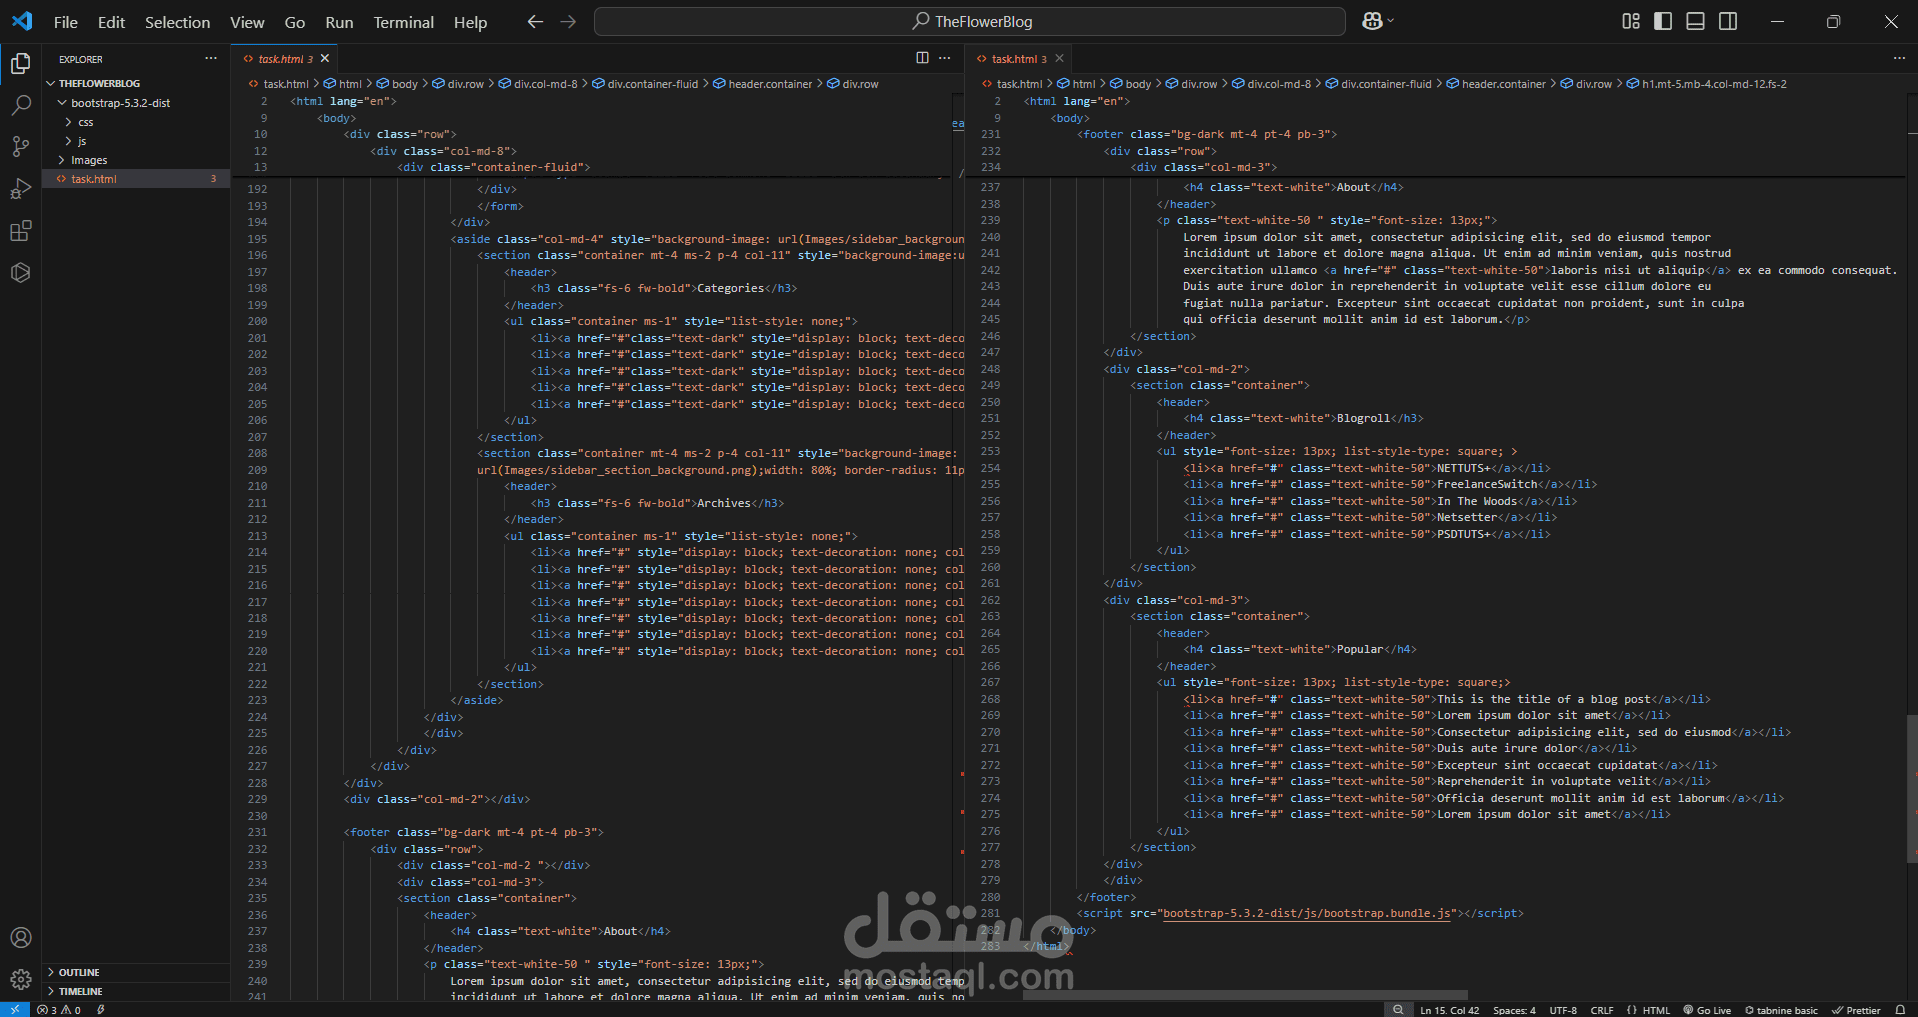Open the Source Control view
Viewport: 1918px width, 1017px height.
click(x=20, y=147)
